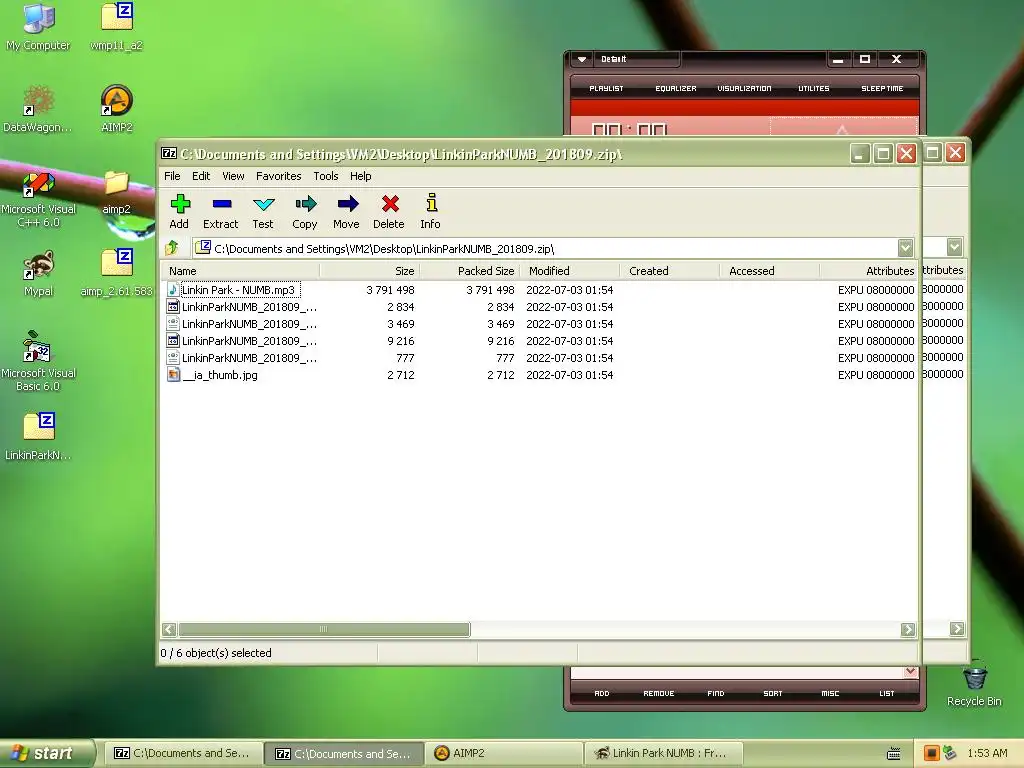
Task: Open the Edit menu
Action: pyautogui.click(x=201, y=176)
